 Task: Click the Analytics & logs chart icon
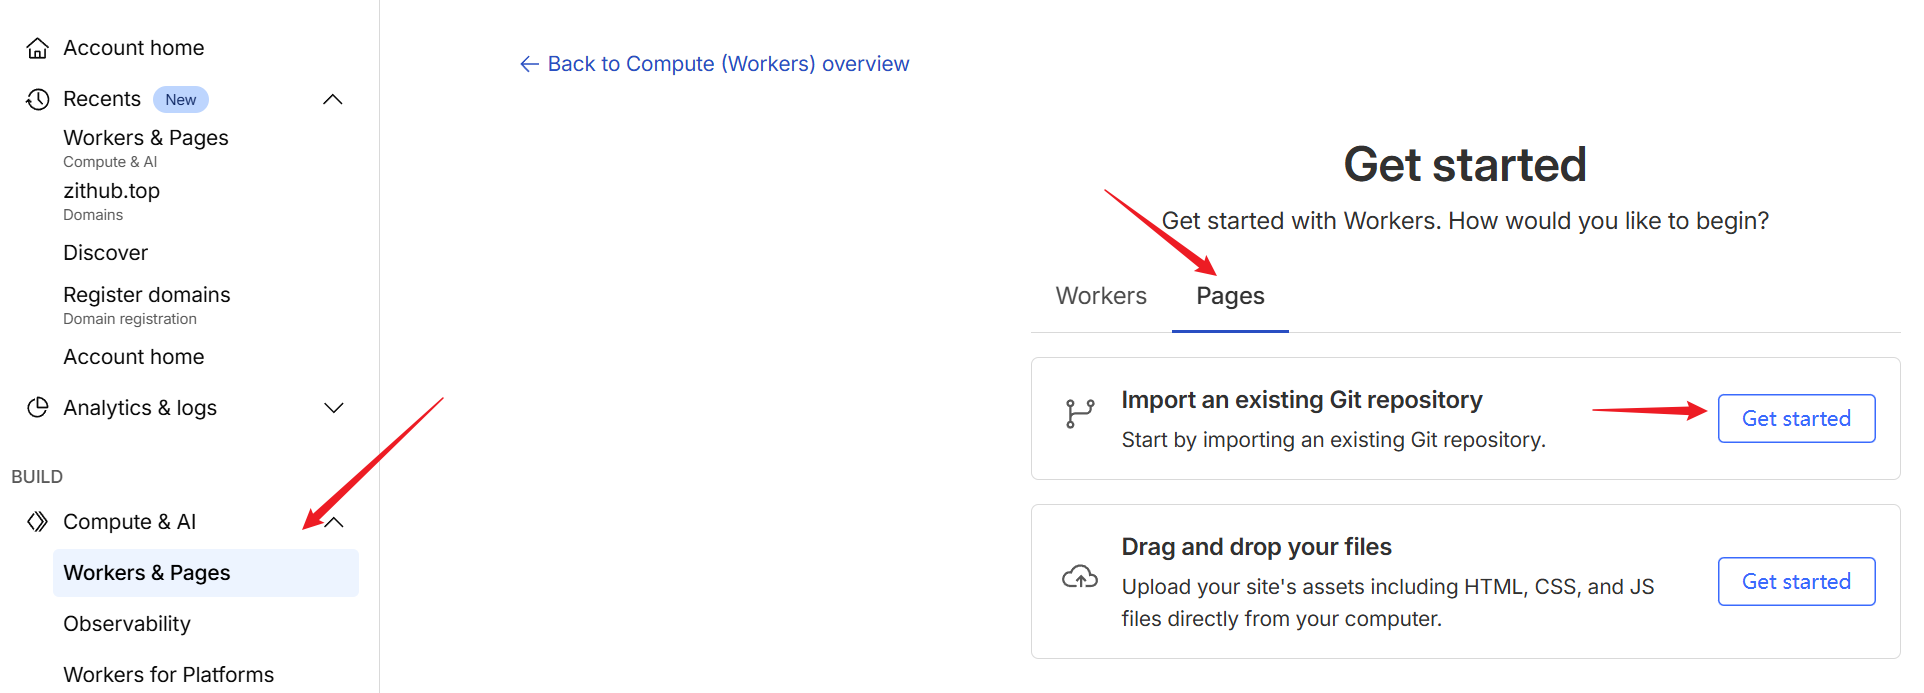point(38,407)
